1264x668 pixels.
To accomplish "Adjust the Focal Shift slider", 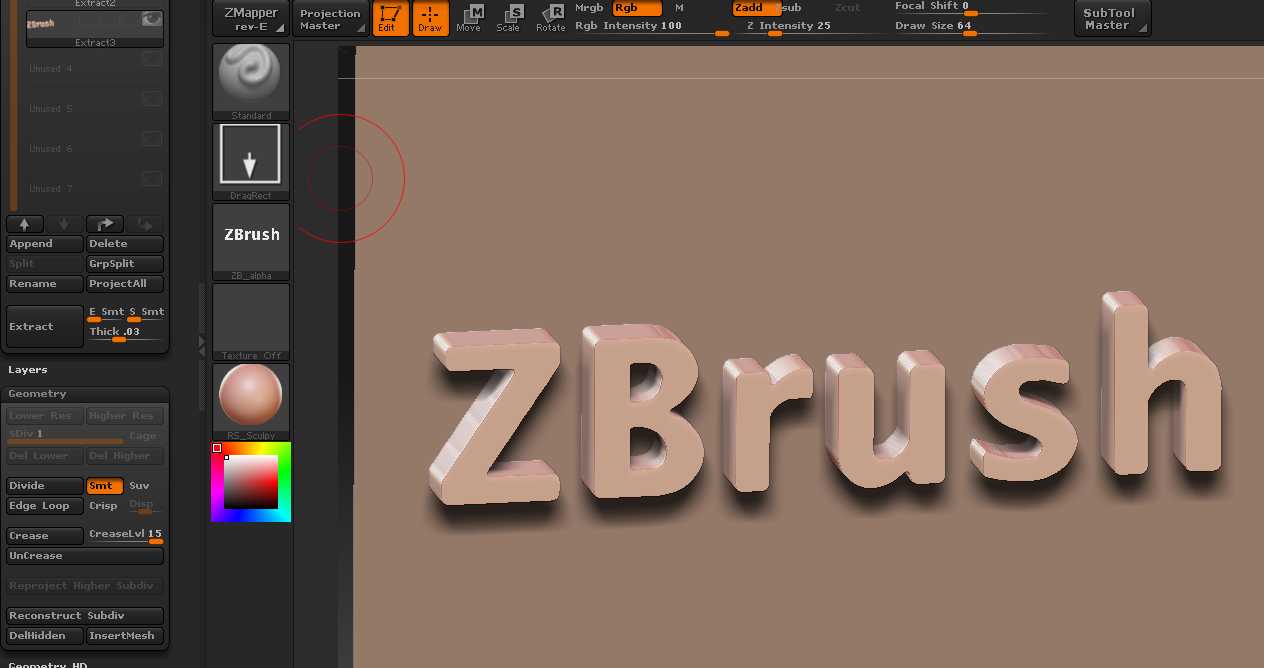I will pos(970,8).
